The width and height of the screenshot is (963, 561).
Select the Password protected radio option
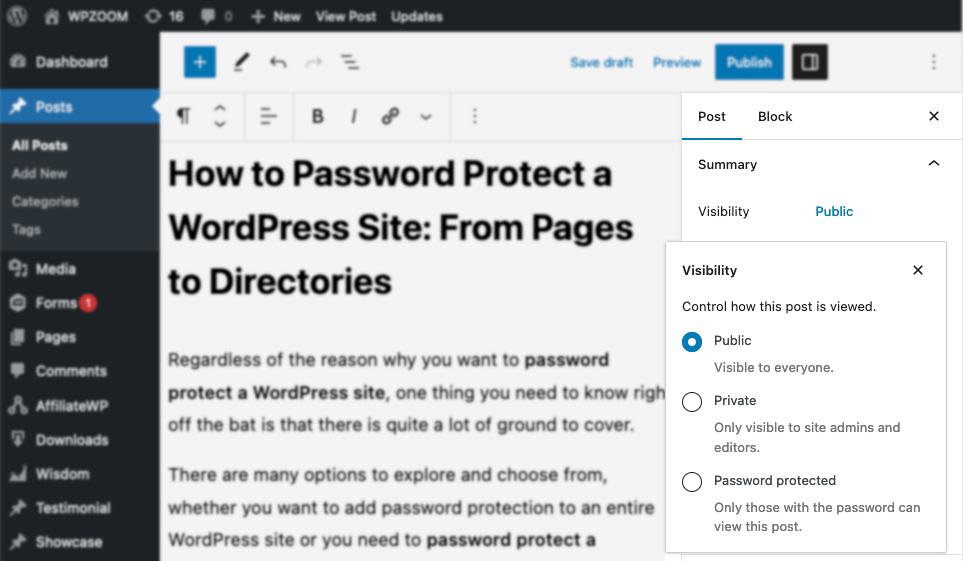pos(692,482)
